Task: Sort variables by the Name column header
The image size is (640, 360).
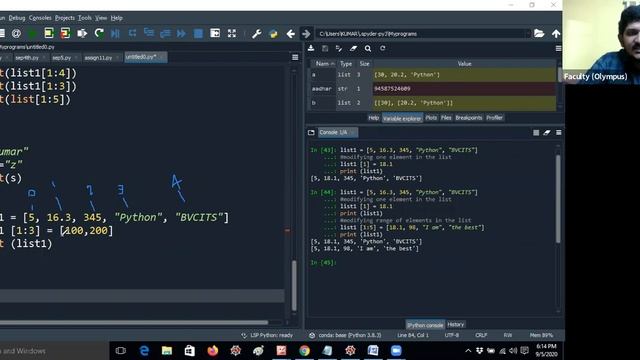Action: tap(322, 64)
